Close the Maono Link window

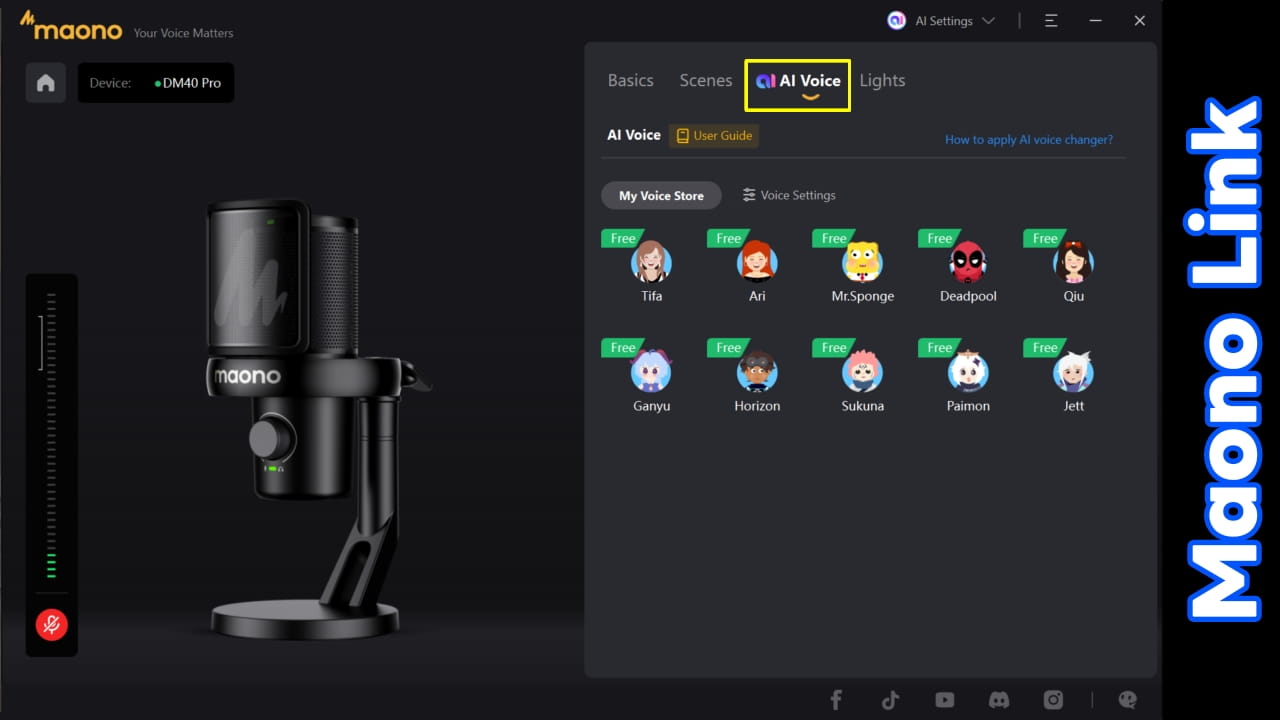[1139, 21]
